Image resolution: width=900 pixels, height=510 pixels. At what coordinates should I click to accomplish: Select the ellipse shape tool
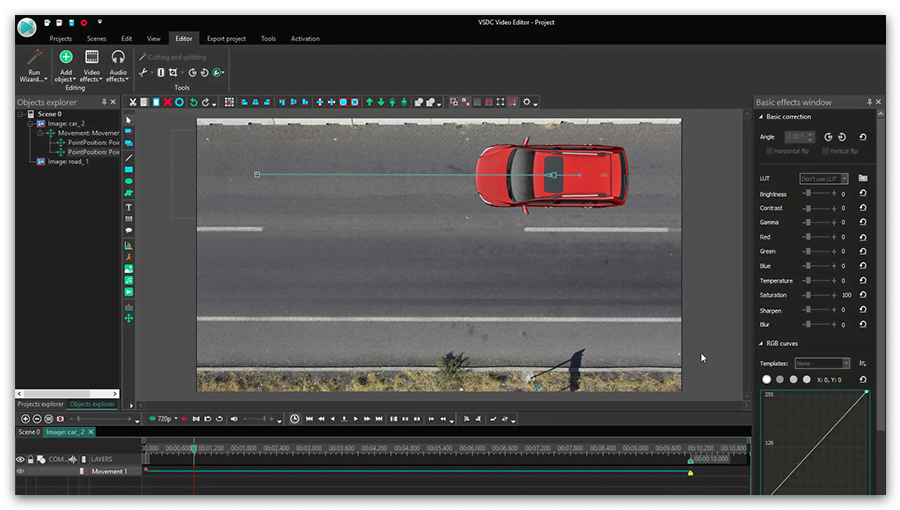pyautogui.click(x=128, y=181)
